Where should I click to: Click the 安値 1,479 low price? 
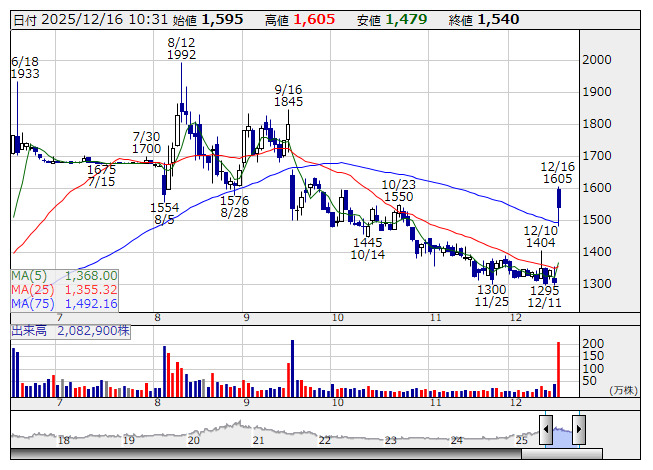pos(392,19)
